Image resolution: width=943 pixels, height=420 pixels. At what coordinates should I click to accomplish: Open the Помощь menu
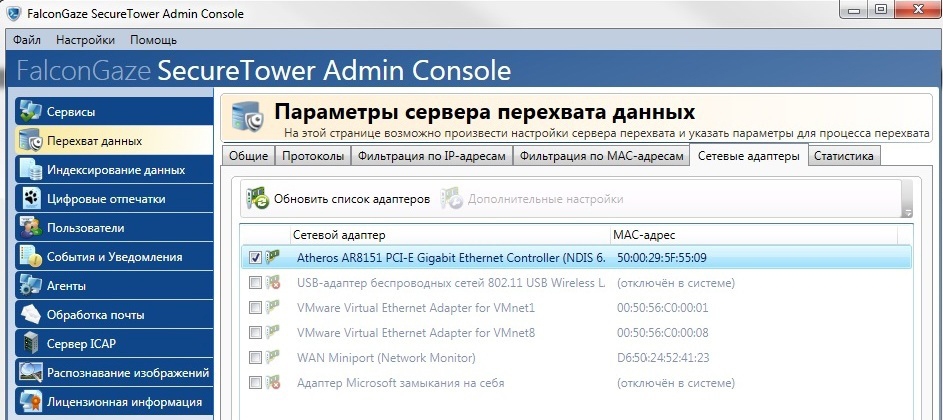[x=153, y=40]
